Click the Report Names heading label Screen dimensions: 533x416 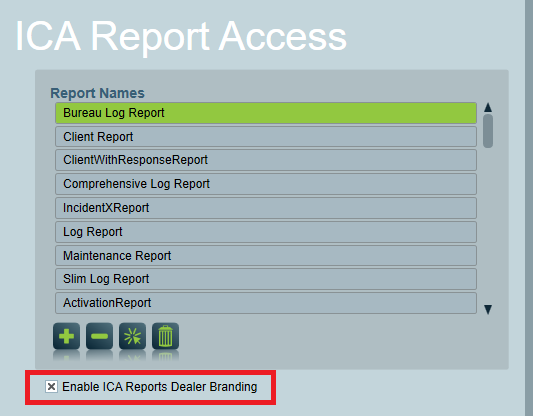[98, 93]
